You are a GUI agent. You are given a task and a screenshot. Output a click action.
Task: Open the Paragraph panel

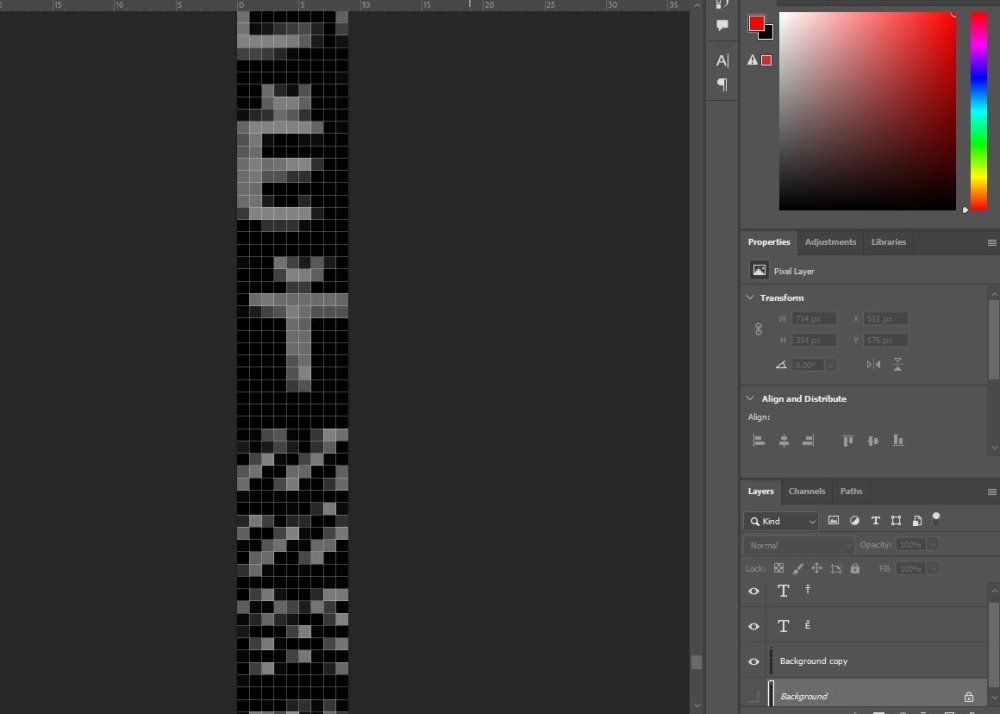tap(722, 84)
